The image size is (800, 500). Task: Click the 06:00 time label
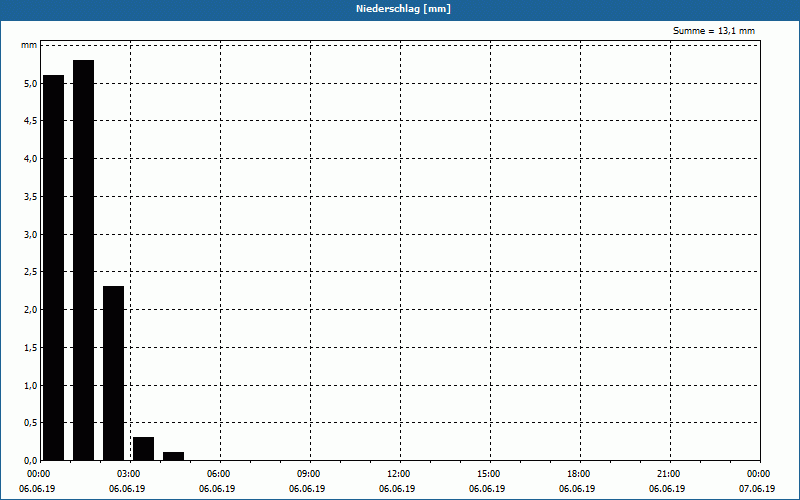tap(219, 474)
